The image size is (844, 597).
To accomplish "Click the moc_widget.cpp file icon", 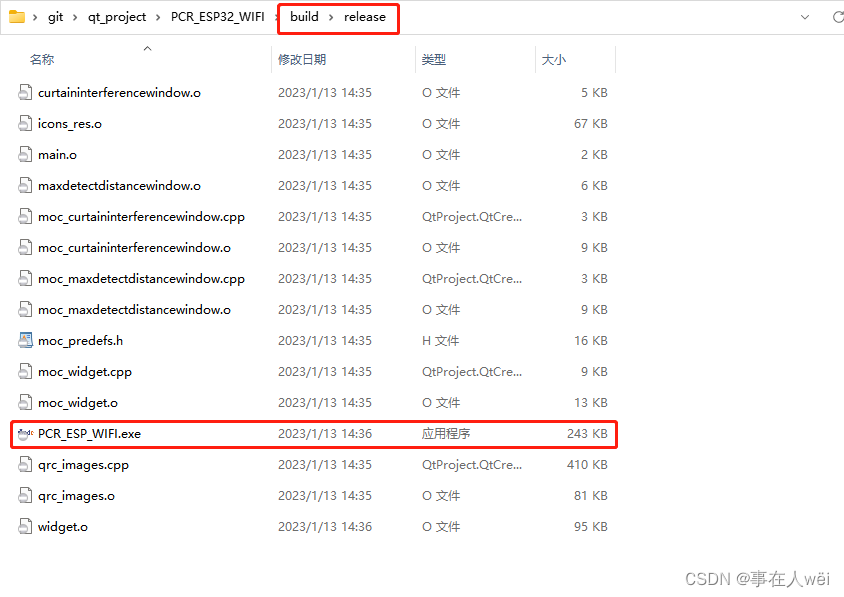I will (25, 371).
